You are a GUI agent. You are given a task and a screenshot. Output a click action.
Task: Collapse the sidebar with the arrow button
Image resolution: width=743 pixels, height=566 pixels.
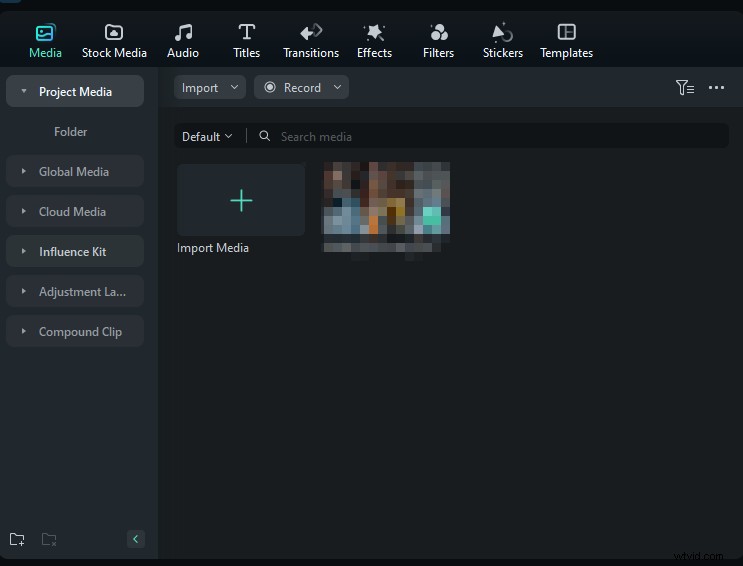click(x=136, y=539)
